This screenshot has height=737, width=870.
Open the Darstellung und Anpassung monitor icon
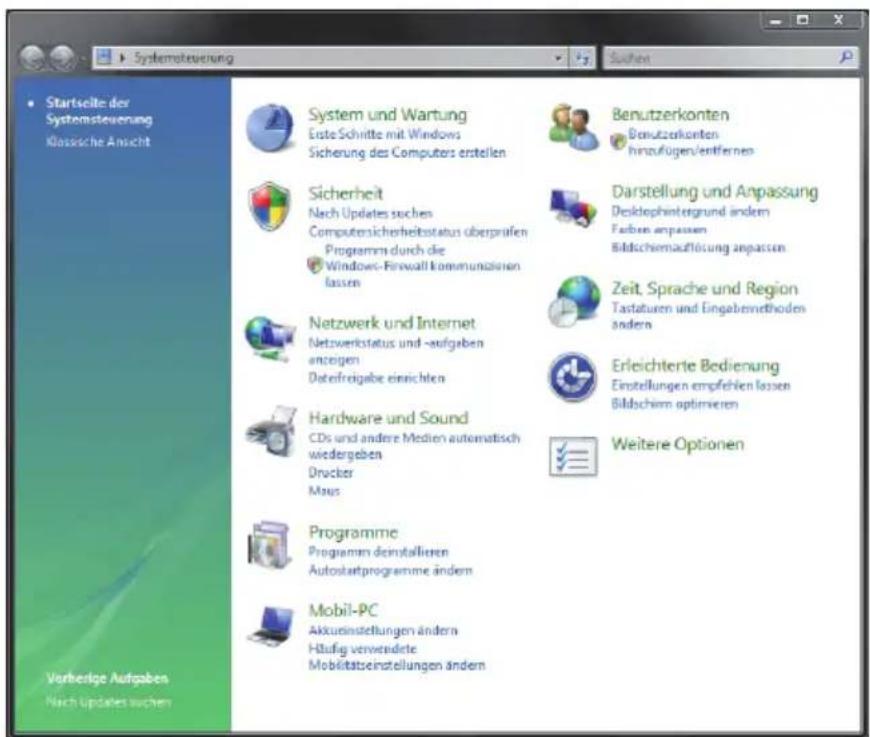[x=573, y=208]
